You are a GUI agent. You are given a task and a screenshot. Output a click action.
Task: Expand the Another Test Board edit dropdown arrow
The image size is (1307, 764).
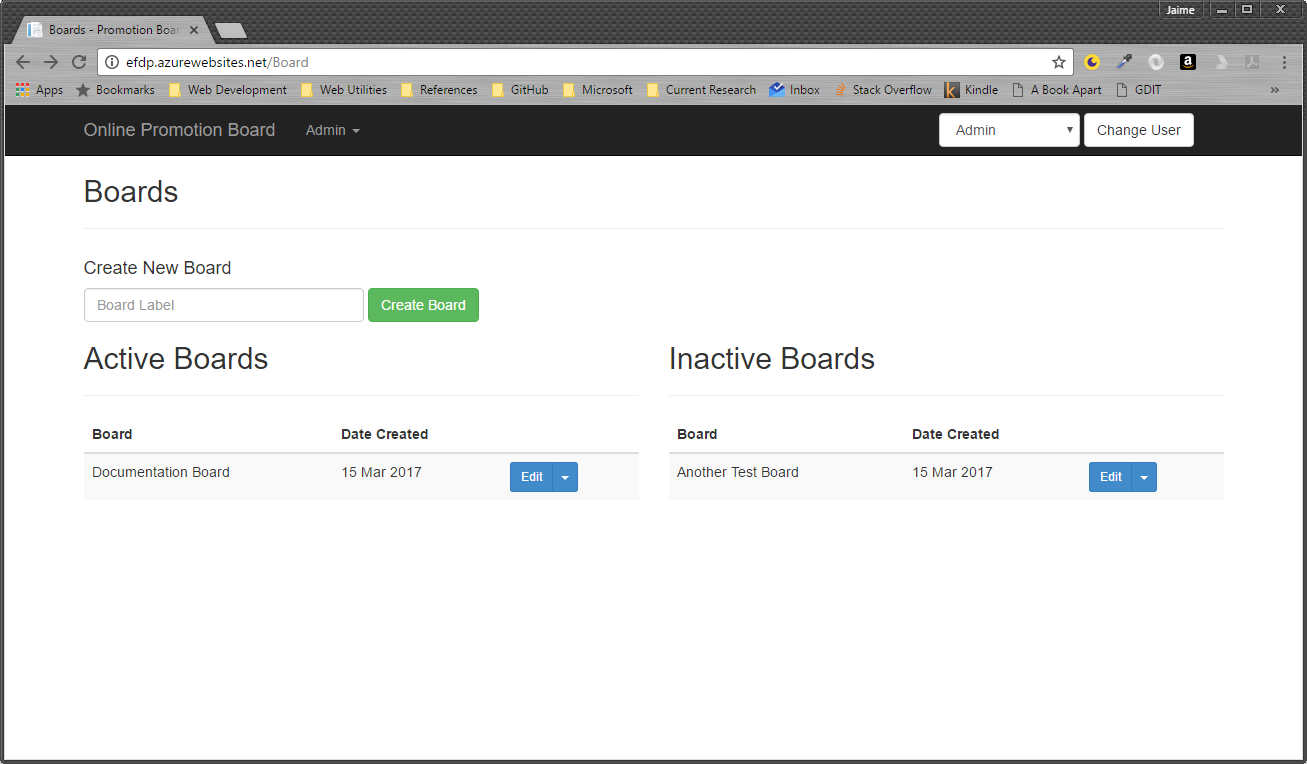pyautogui.click(x=1144, y=477)
